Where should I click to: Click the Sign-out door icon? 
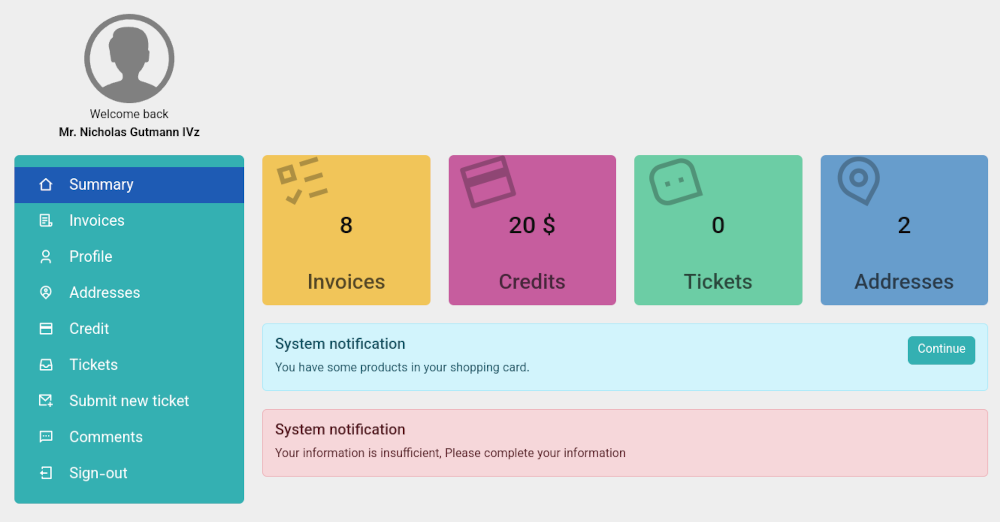point(46,473)
